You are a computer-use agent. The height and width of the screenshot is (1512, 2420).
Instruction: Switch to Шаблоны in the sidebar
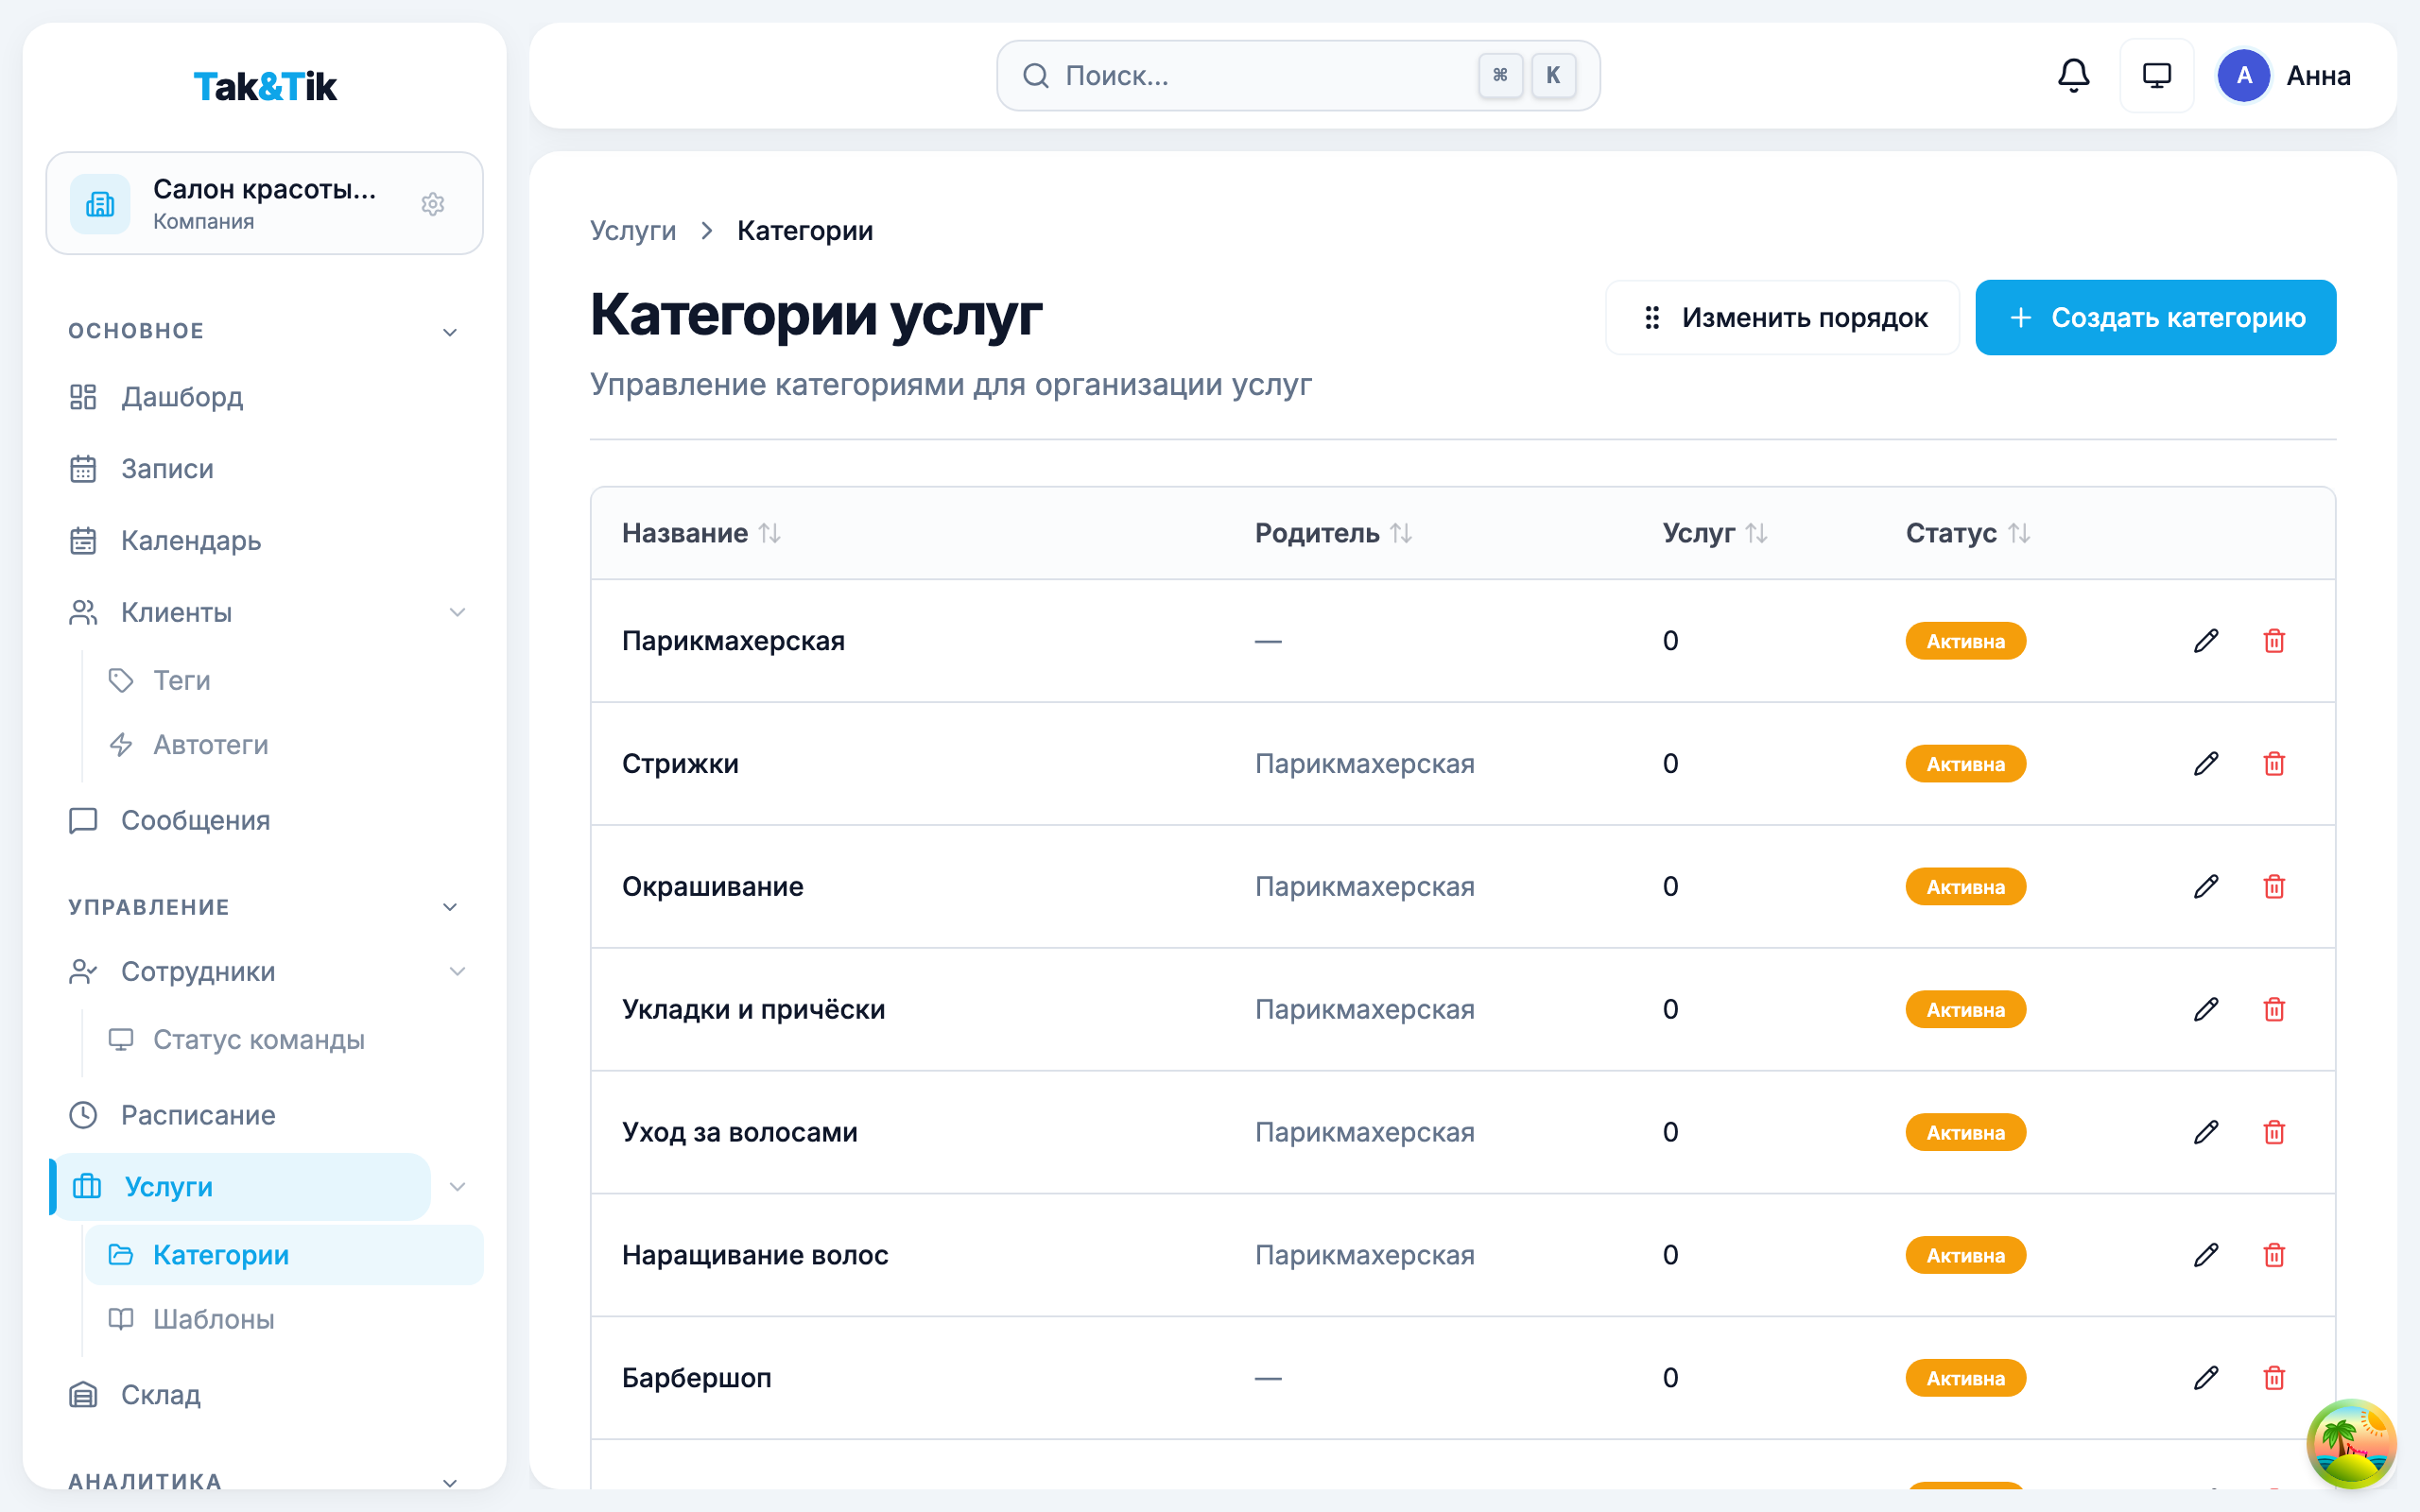[x=213, y=1319]
